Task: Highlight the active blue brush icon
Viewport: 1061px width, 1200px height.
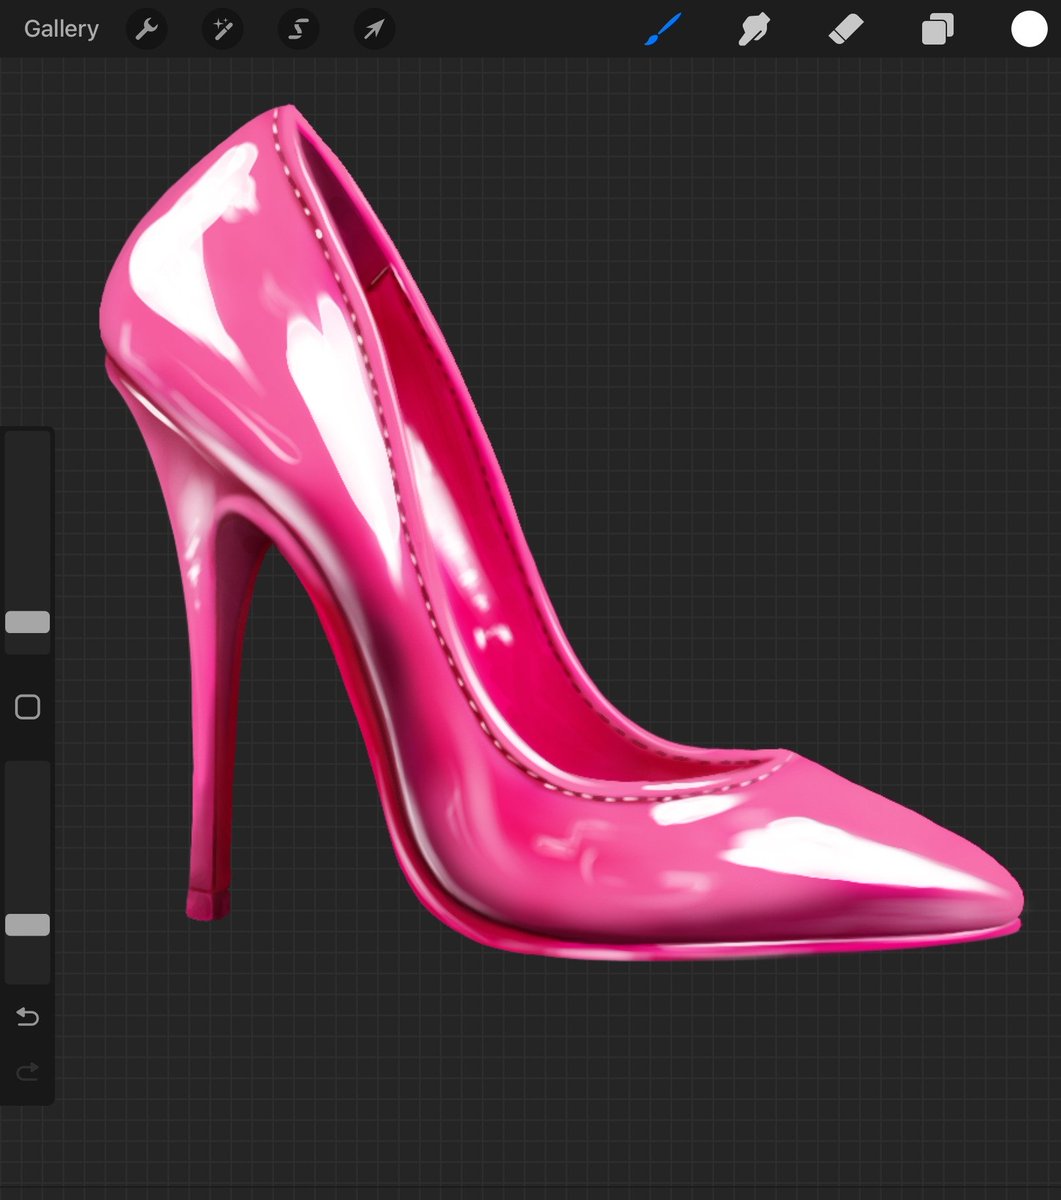Action: tap(663, 29)
